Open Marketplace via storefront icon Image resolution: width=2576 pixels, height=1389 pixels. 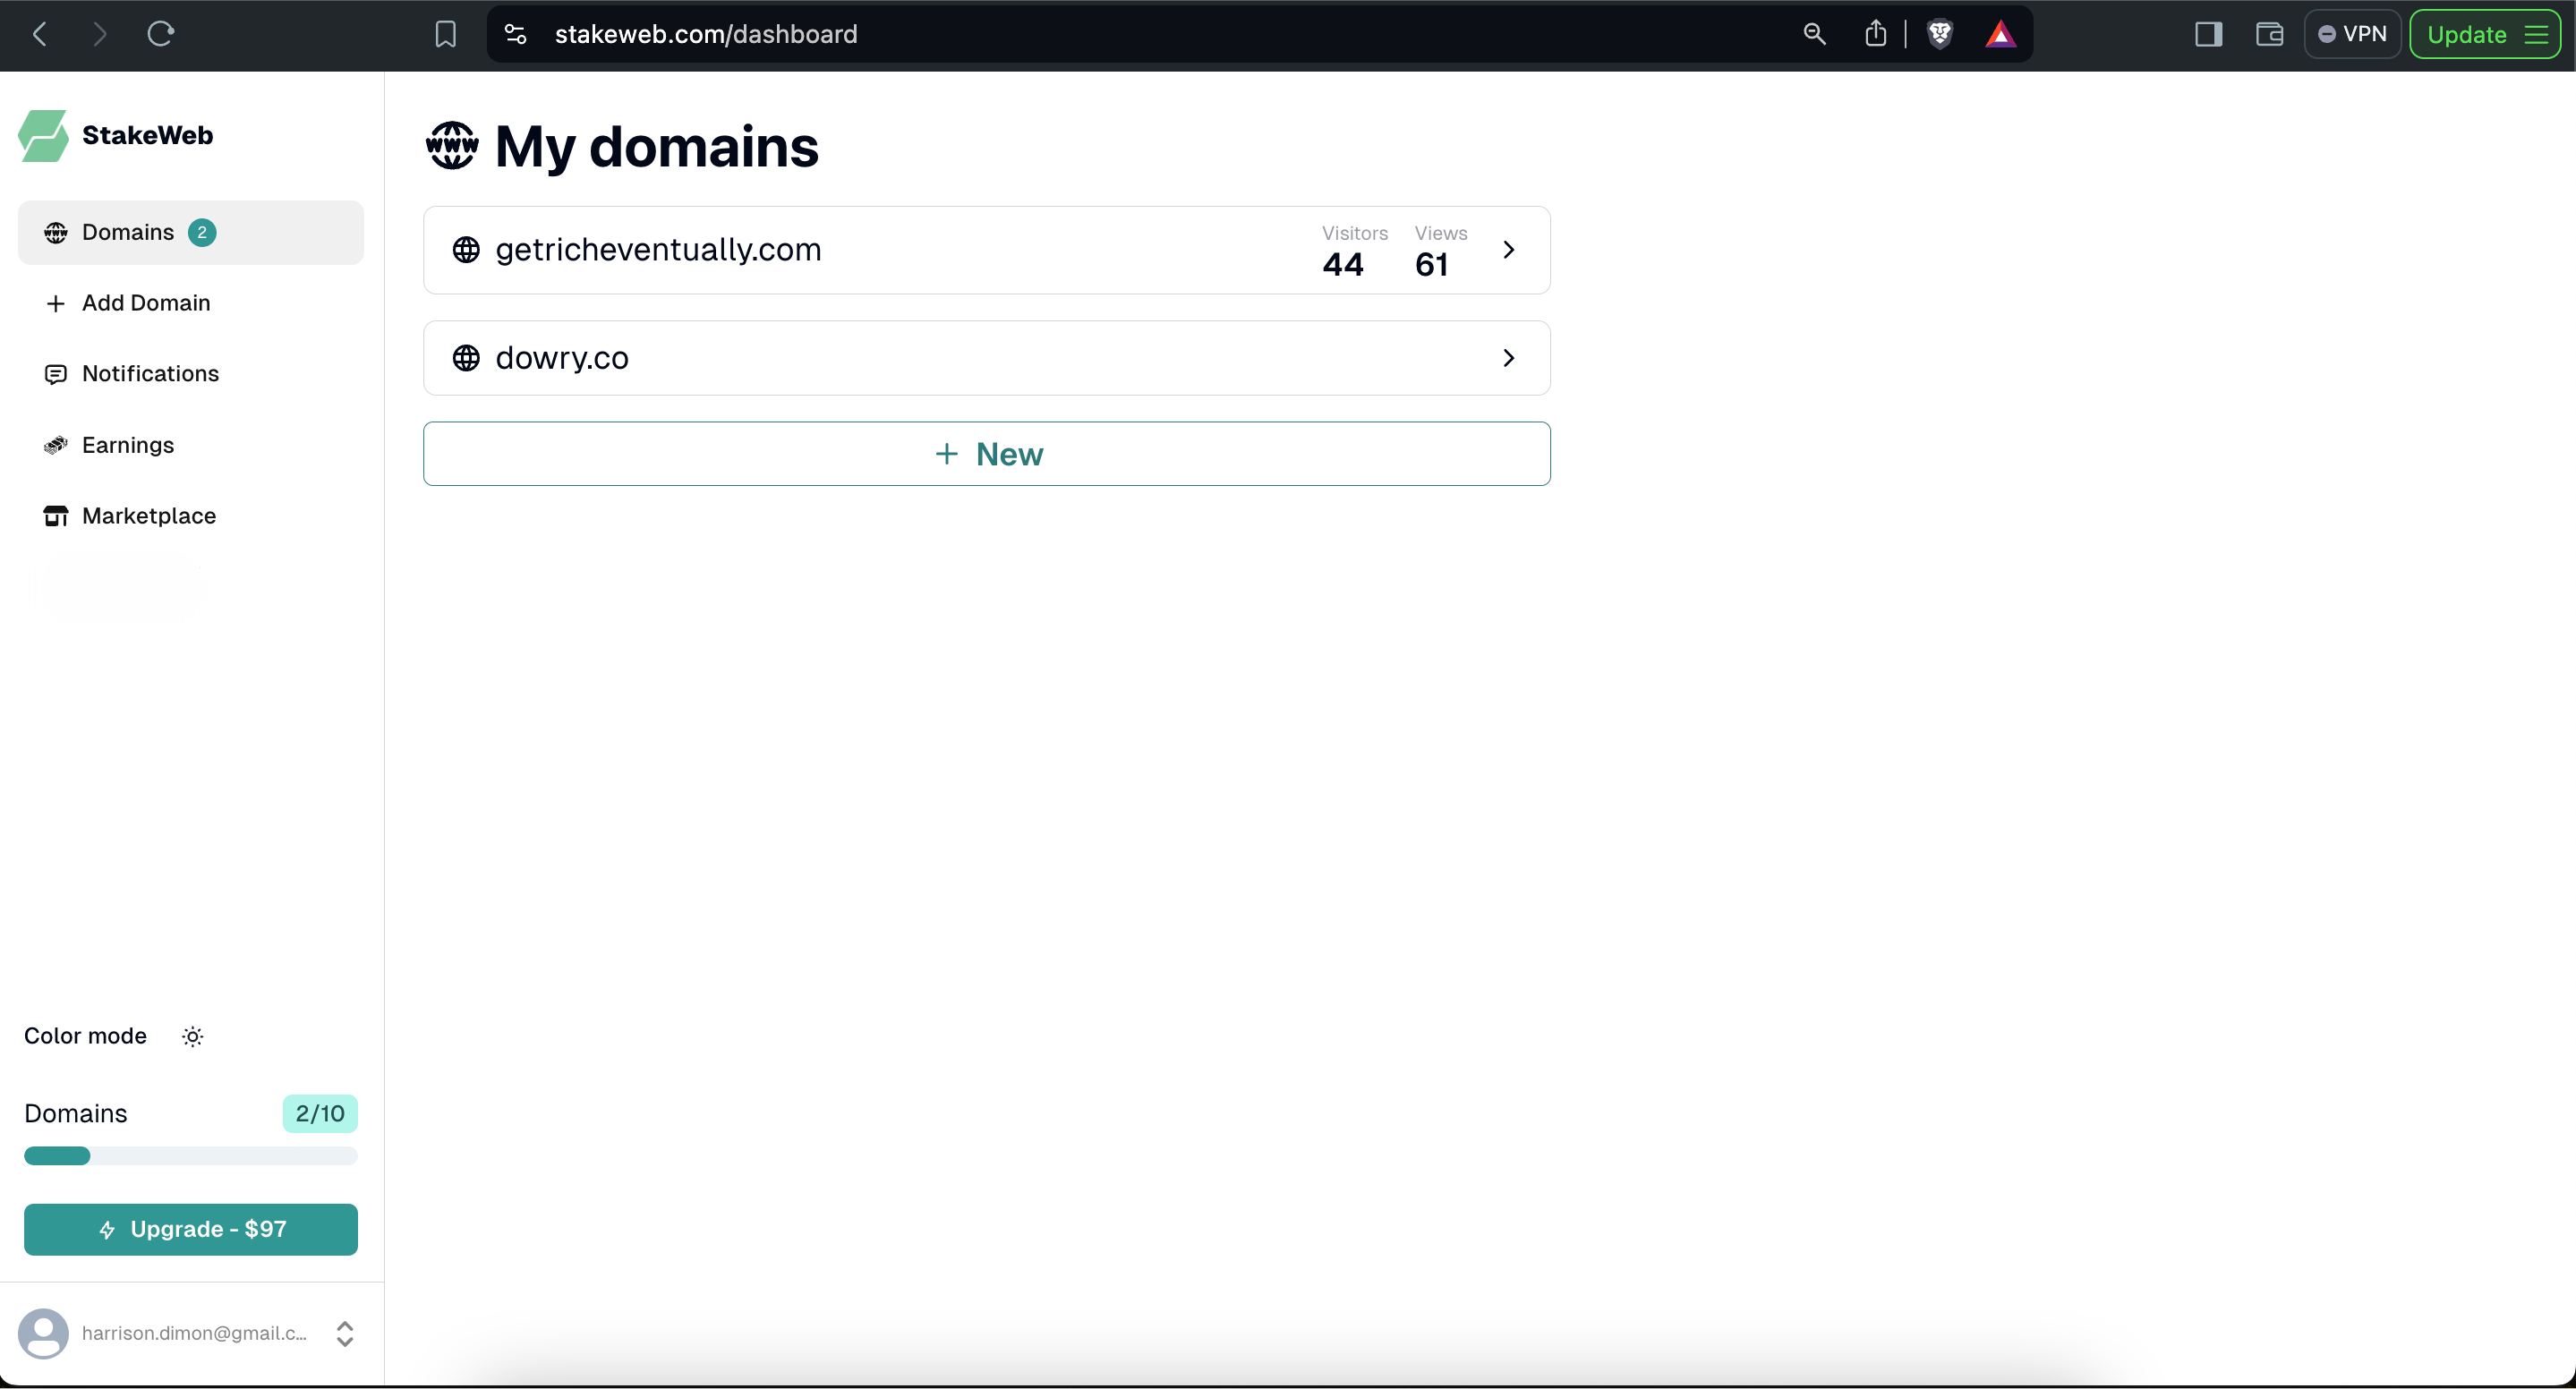(55, 516)
